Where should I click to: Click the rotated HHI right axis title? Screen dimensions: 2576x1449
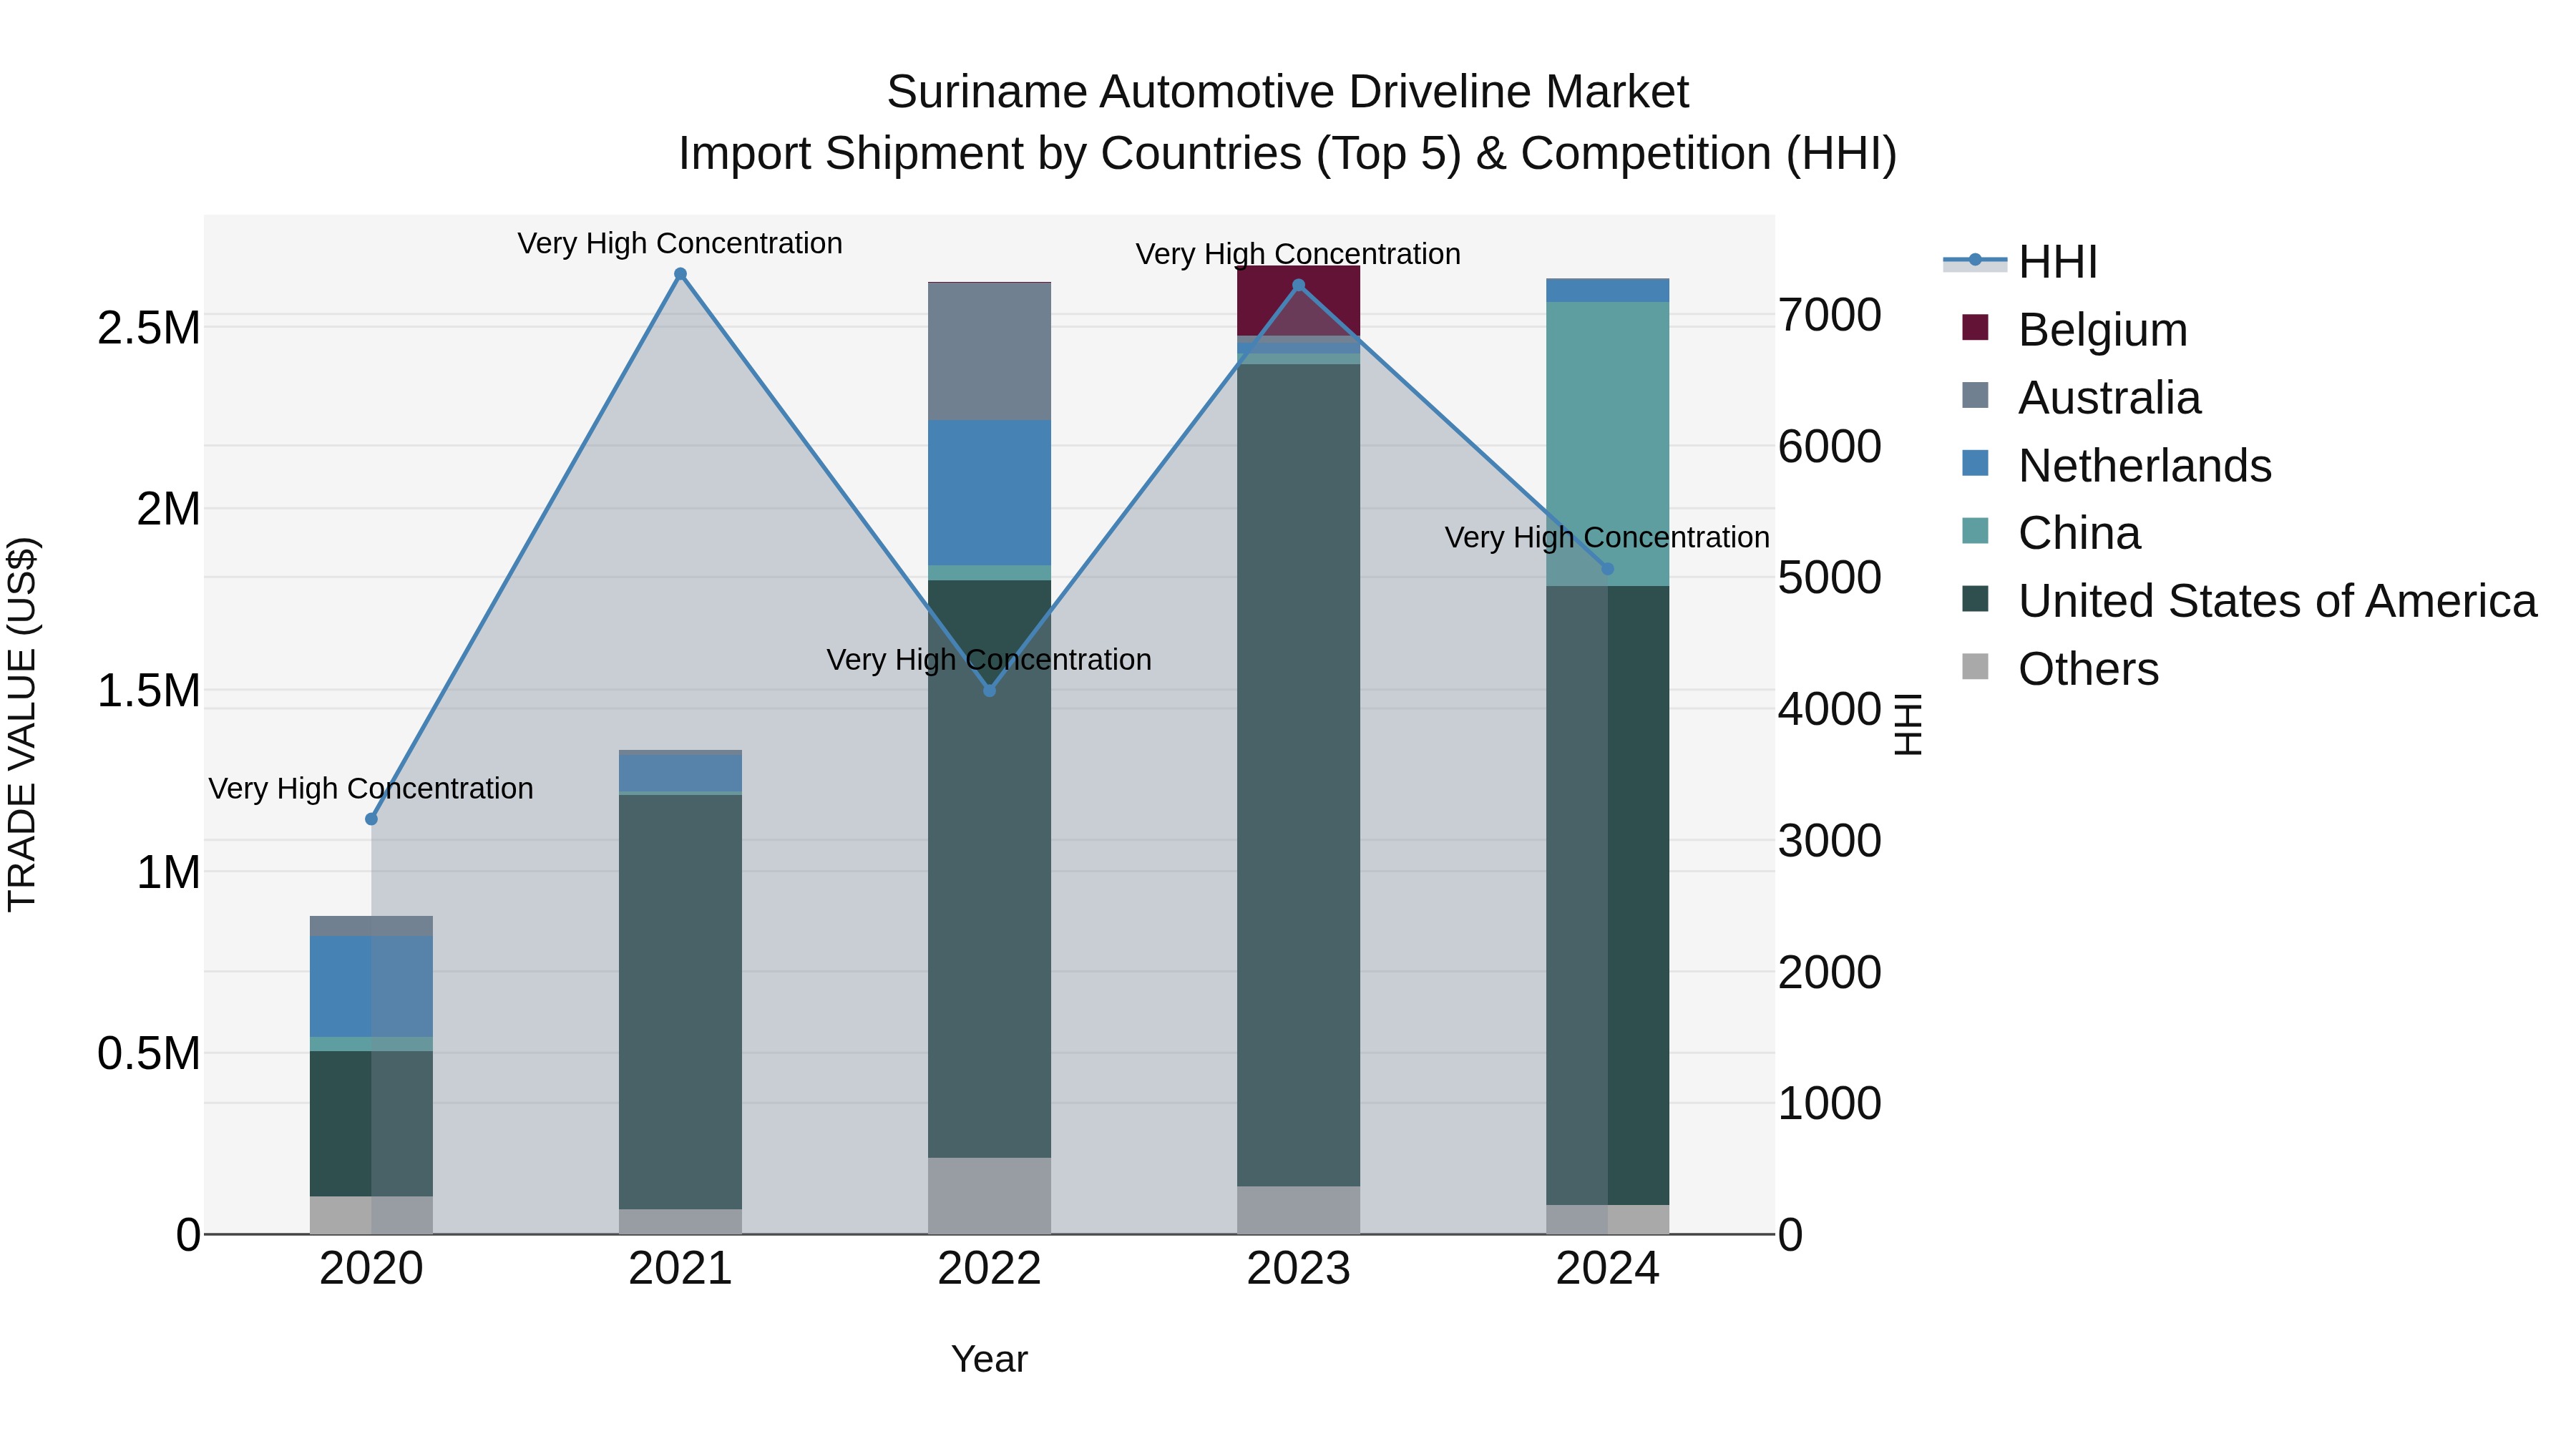point(1908,724)
